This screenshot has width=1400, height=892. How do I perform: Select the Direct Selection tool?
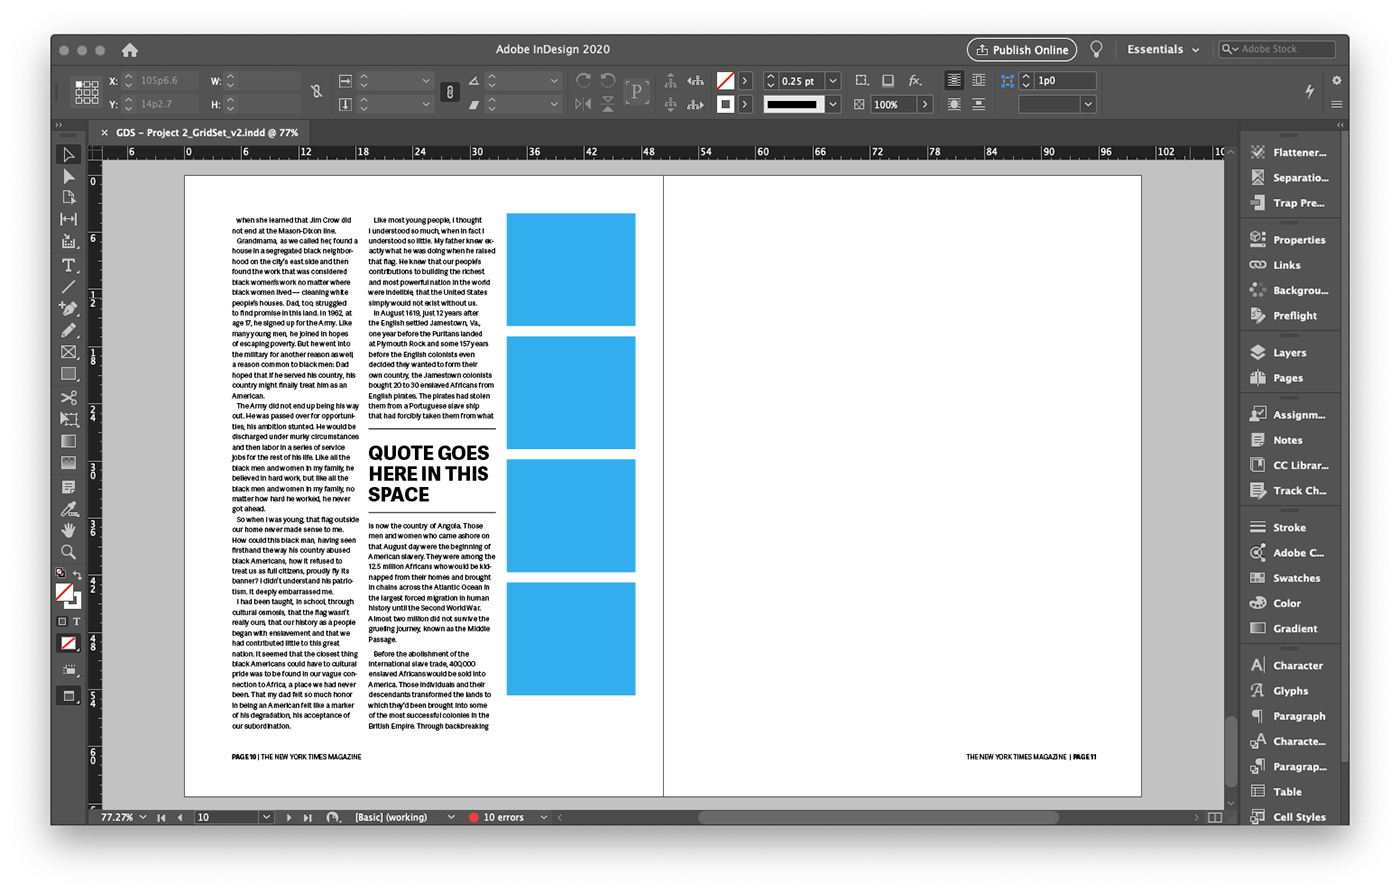coord(68,176)
